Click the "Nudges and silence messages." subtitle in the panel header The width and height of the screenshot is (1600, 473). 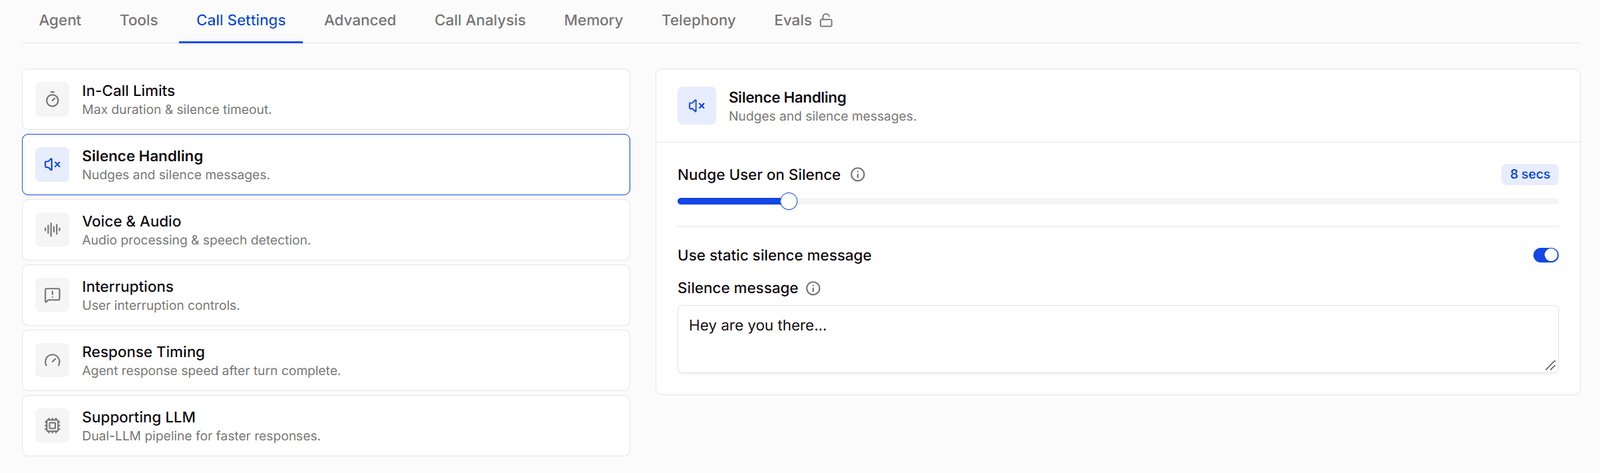tap(822, 116)
